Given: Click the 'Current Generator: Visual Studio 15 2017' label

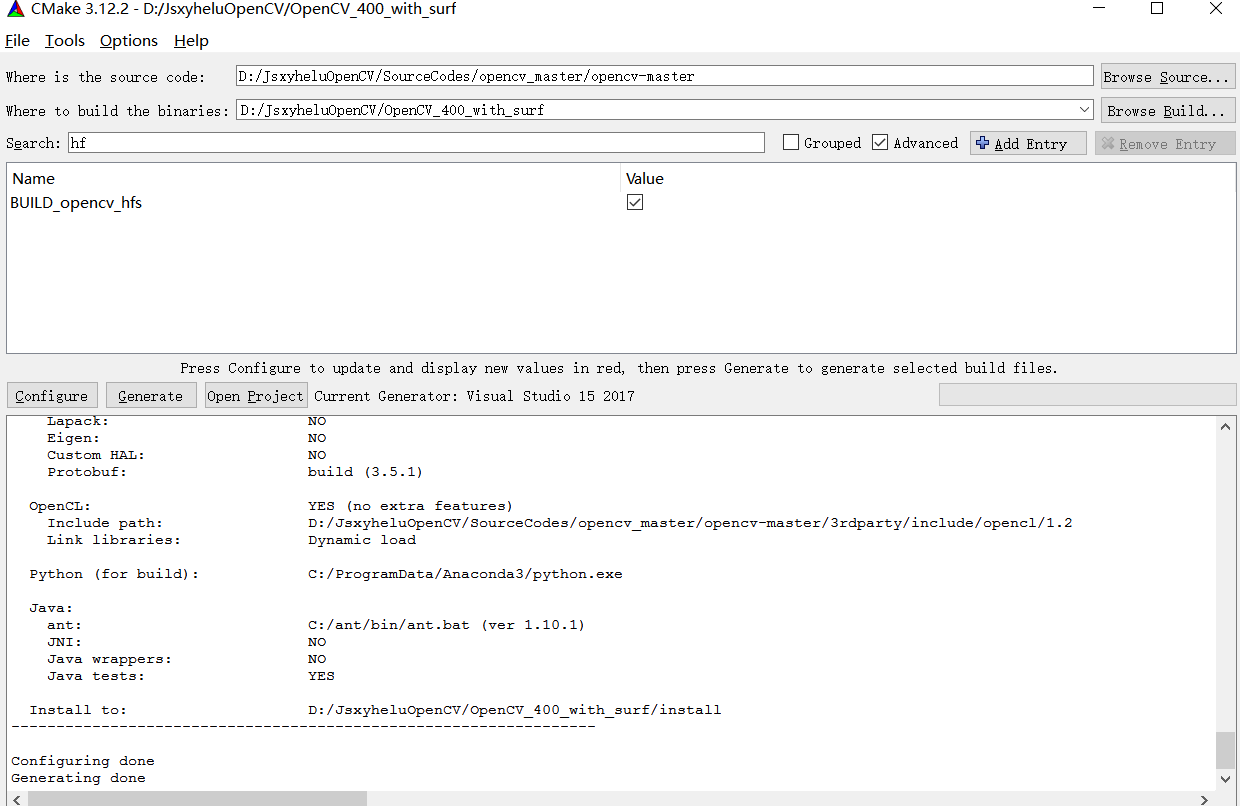Looking at the screenshot, I should point(474,396).
